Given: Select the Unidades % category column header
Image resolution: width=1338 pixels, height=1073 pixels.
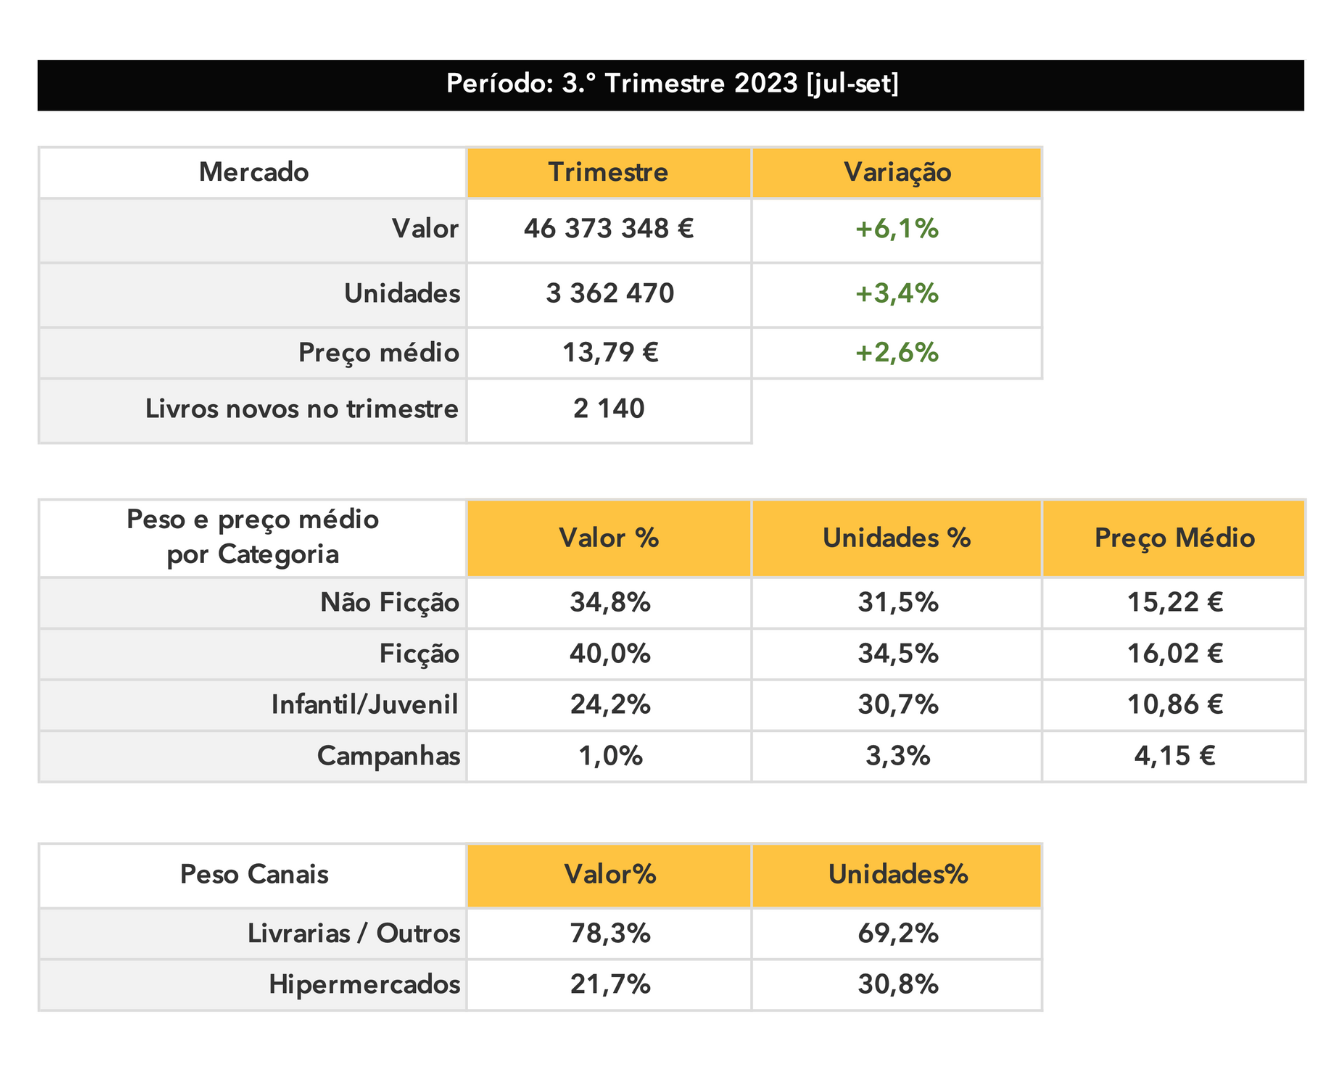Looking at the screenshot, I should (897, 538).
